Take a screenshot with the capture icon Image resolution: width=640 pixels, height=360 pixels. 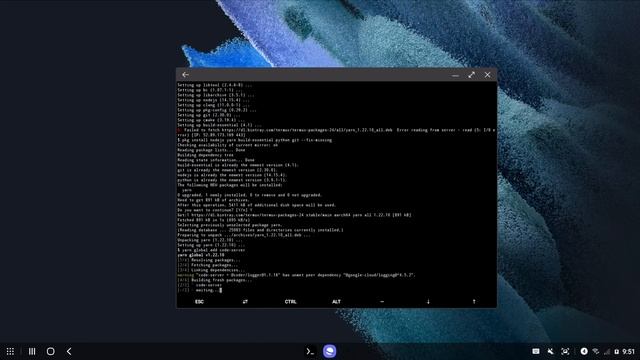click(x=565, y=351)
